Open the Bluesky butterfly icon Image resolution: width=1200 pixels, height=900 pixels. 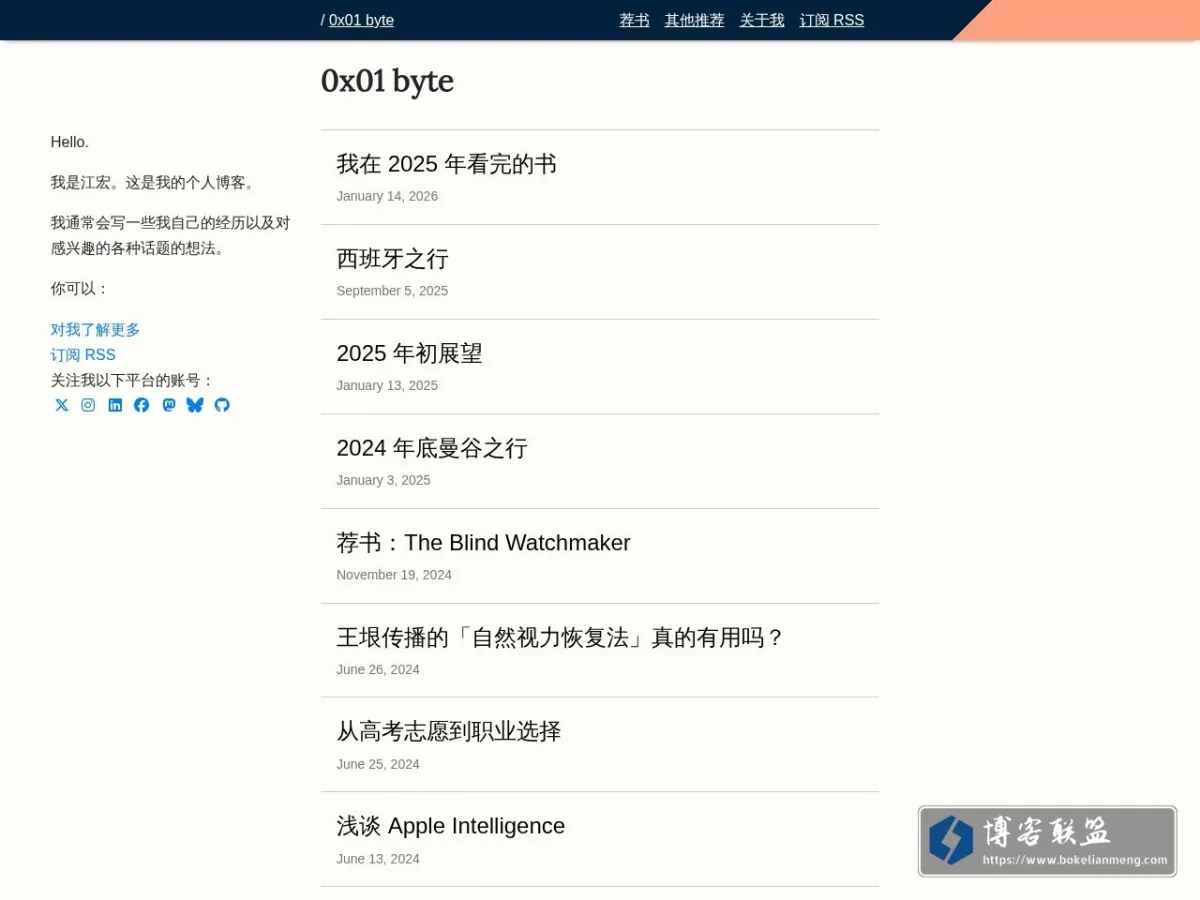[195, 405]
